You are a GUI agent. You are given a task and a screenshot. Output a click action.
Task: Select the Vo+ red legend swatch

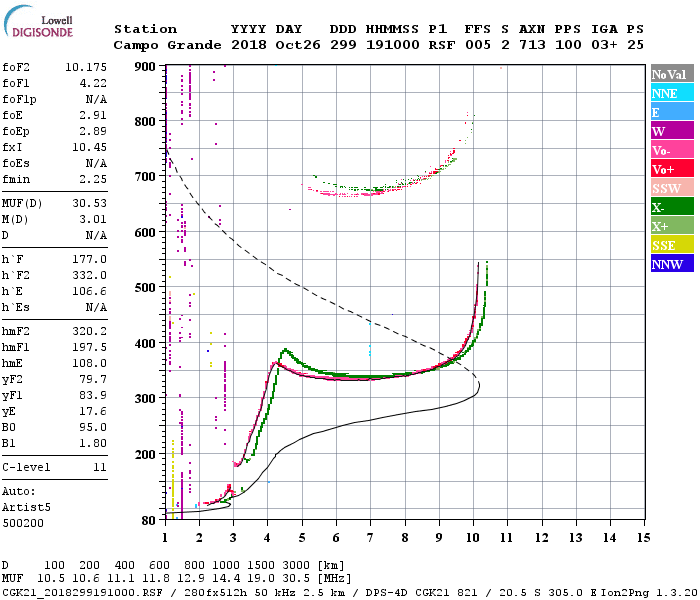(672, 169)
